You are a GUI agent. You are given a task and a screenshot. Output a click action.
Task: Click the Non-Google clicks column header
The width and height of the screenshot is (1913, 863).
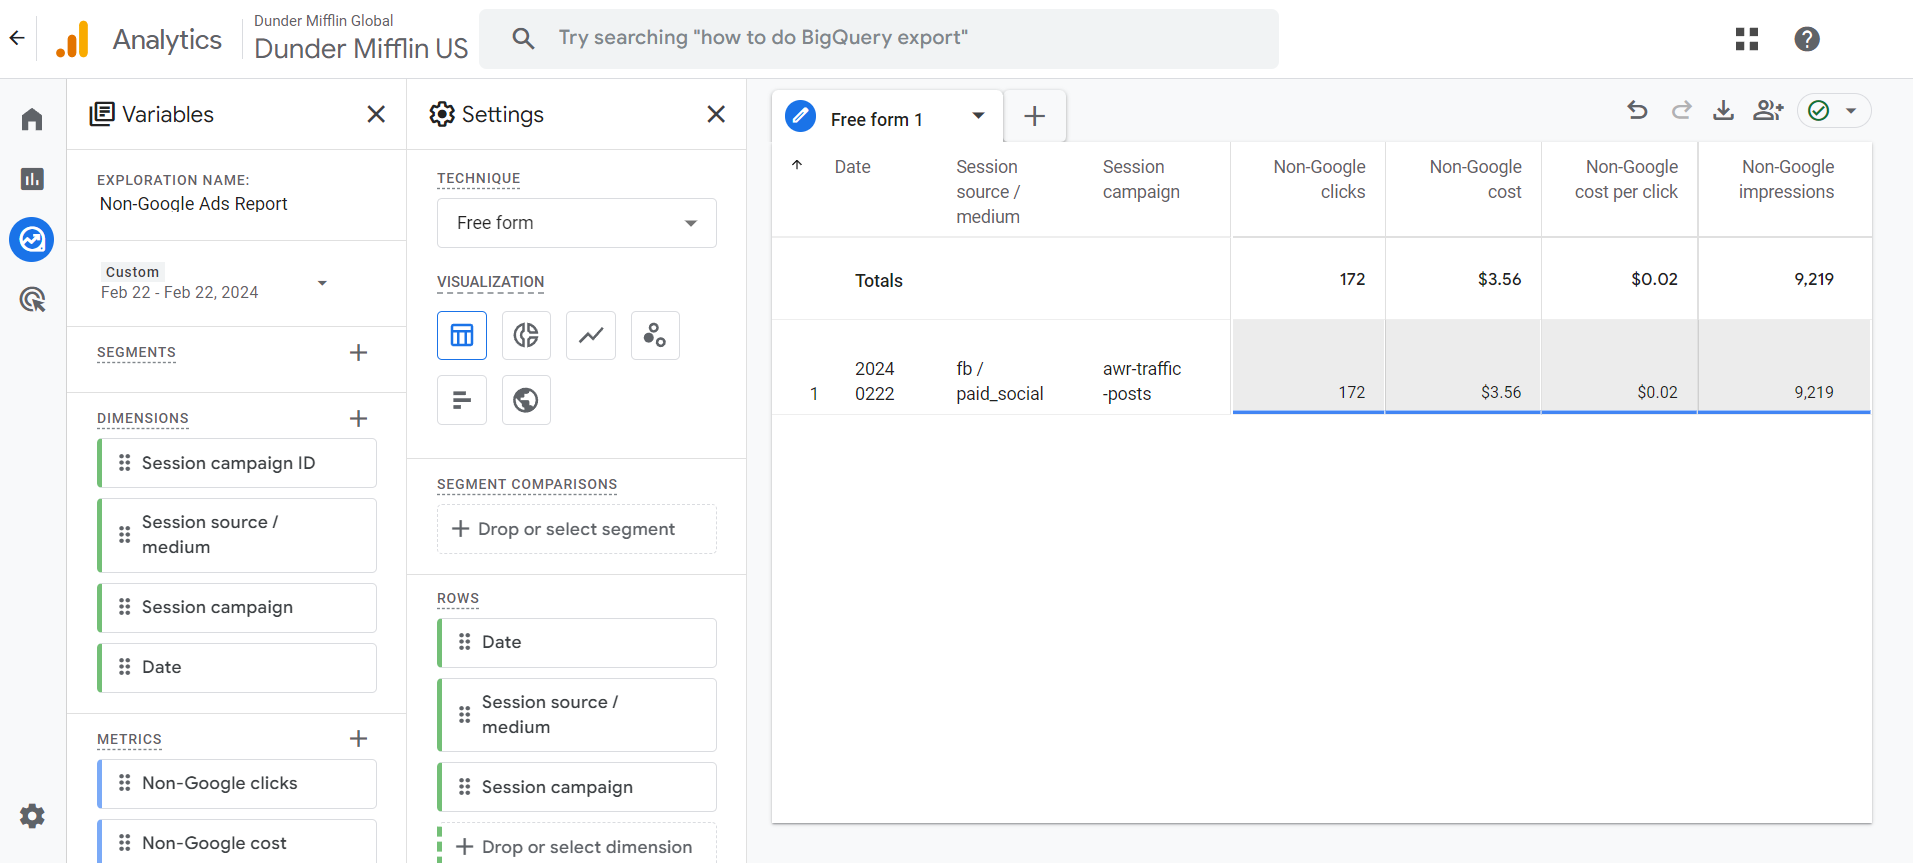click(x=1318, y=179)
